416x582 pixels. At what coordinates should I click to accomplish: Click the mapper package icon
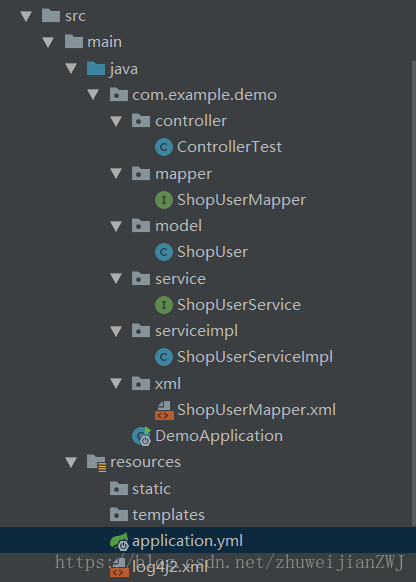click(141, 173)
